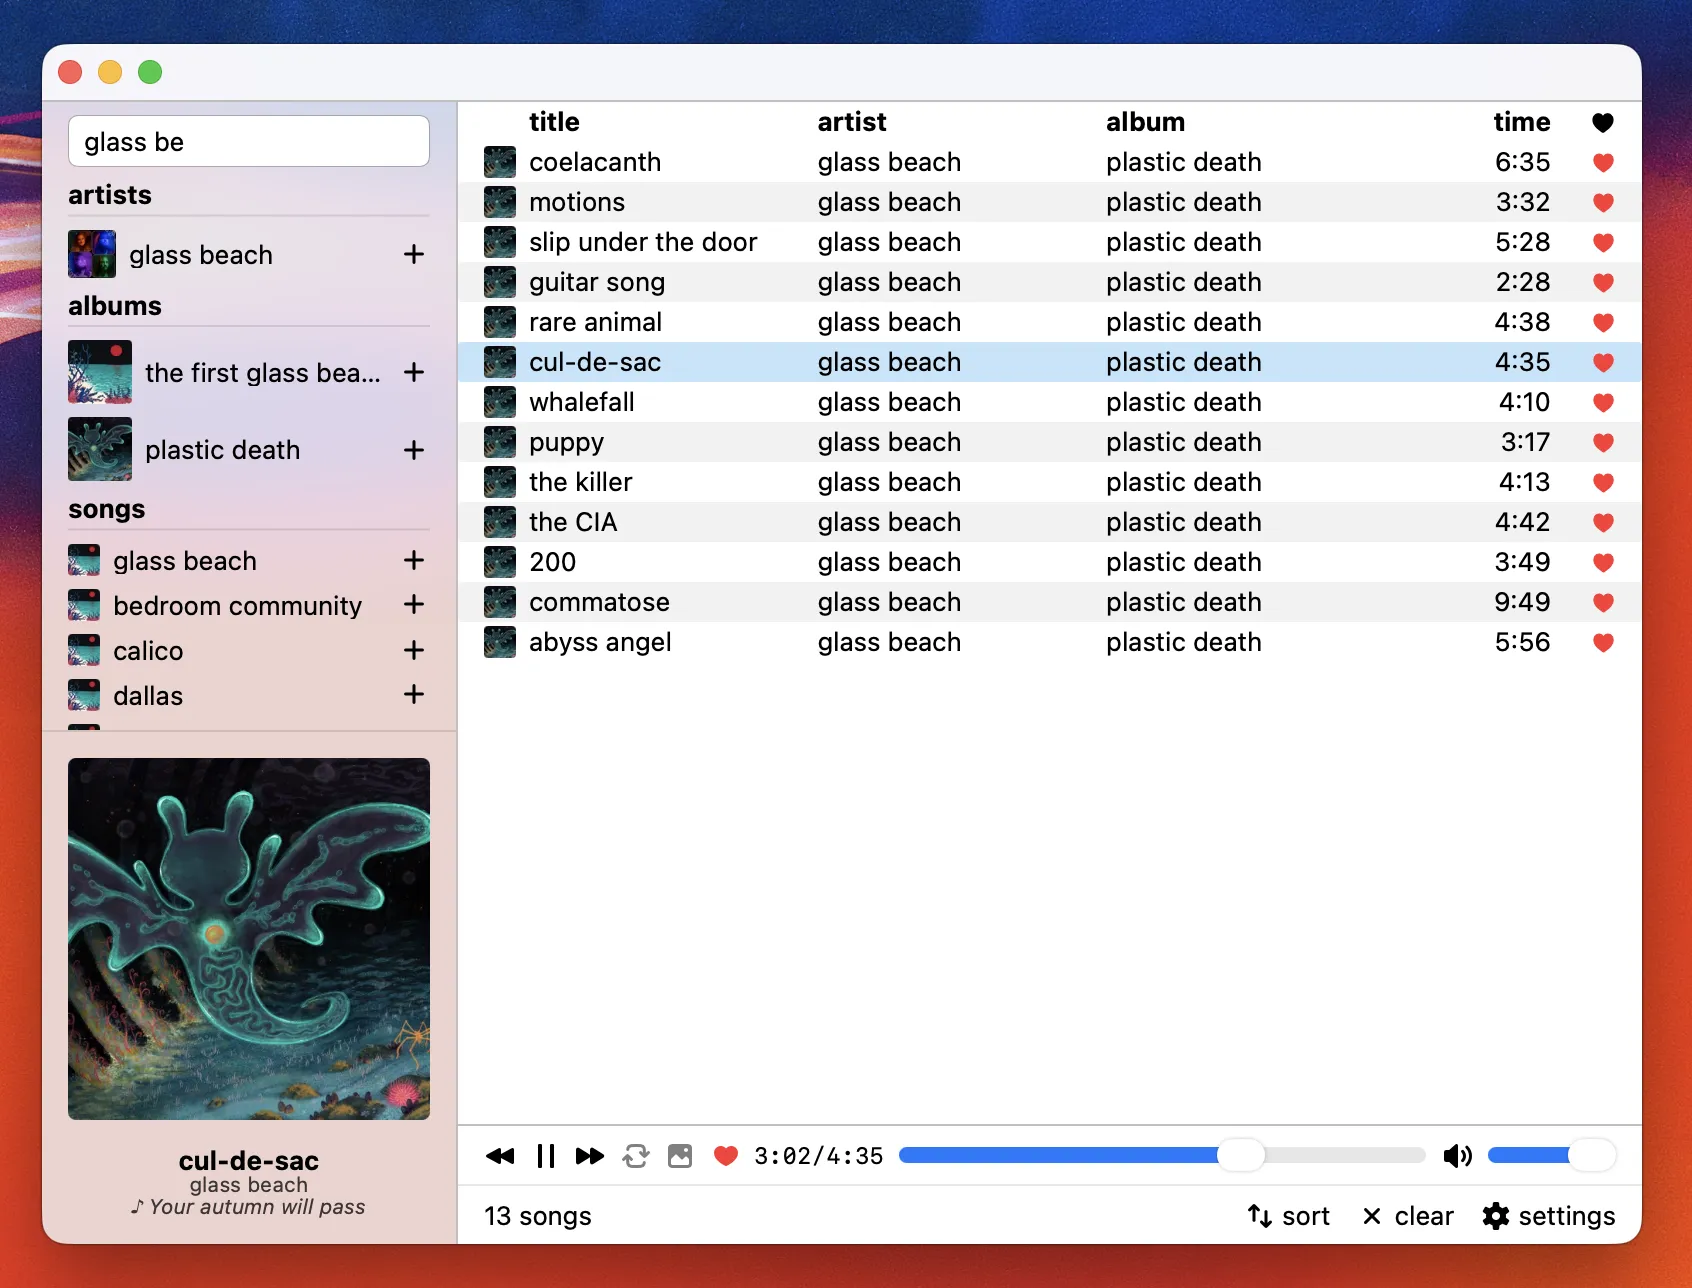Sort by the artist column header

point(852,122)
